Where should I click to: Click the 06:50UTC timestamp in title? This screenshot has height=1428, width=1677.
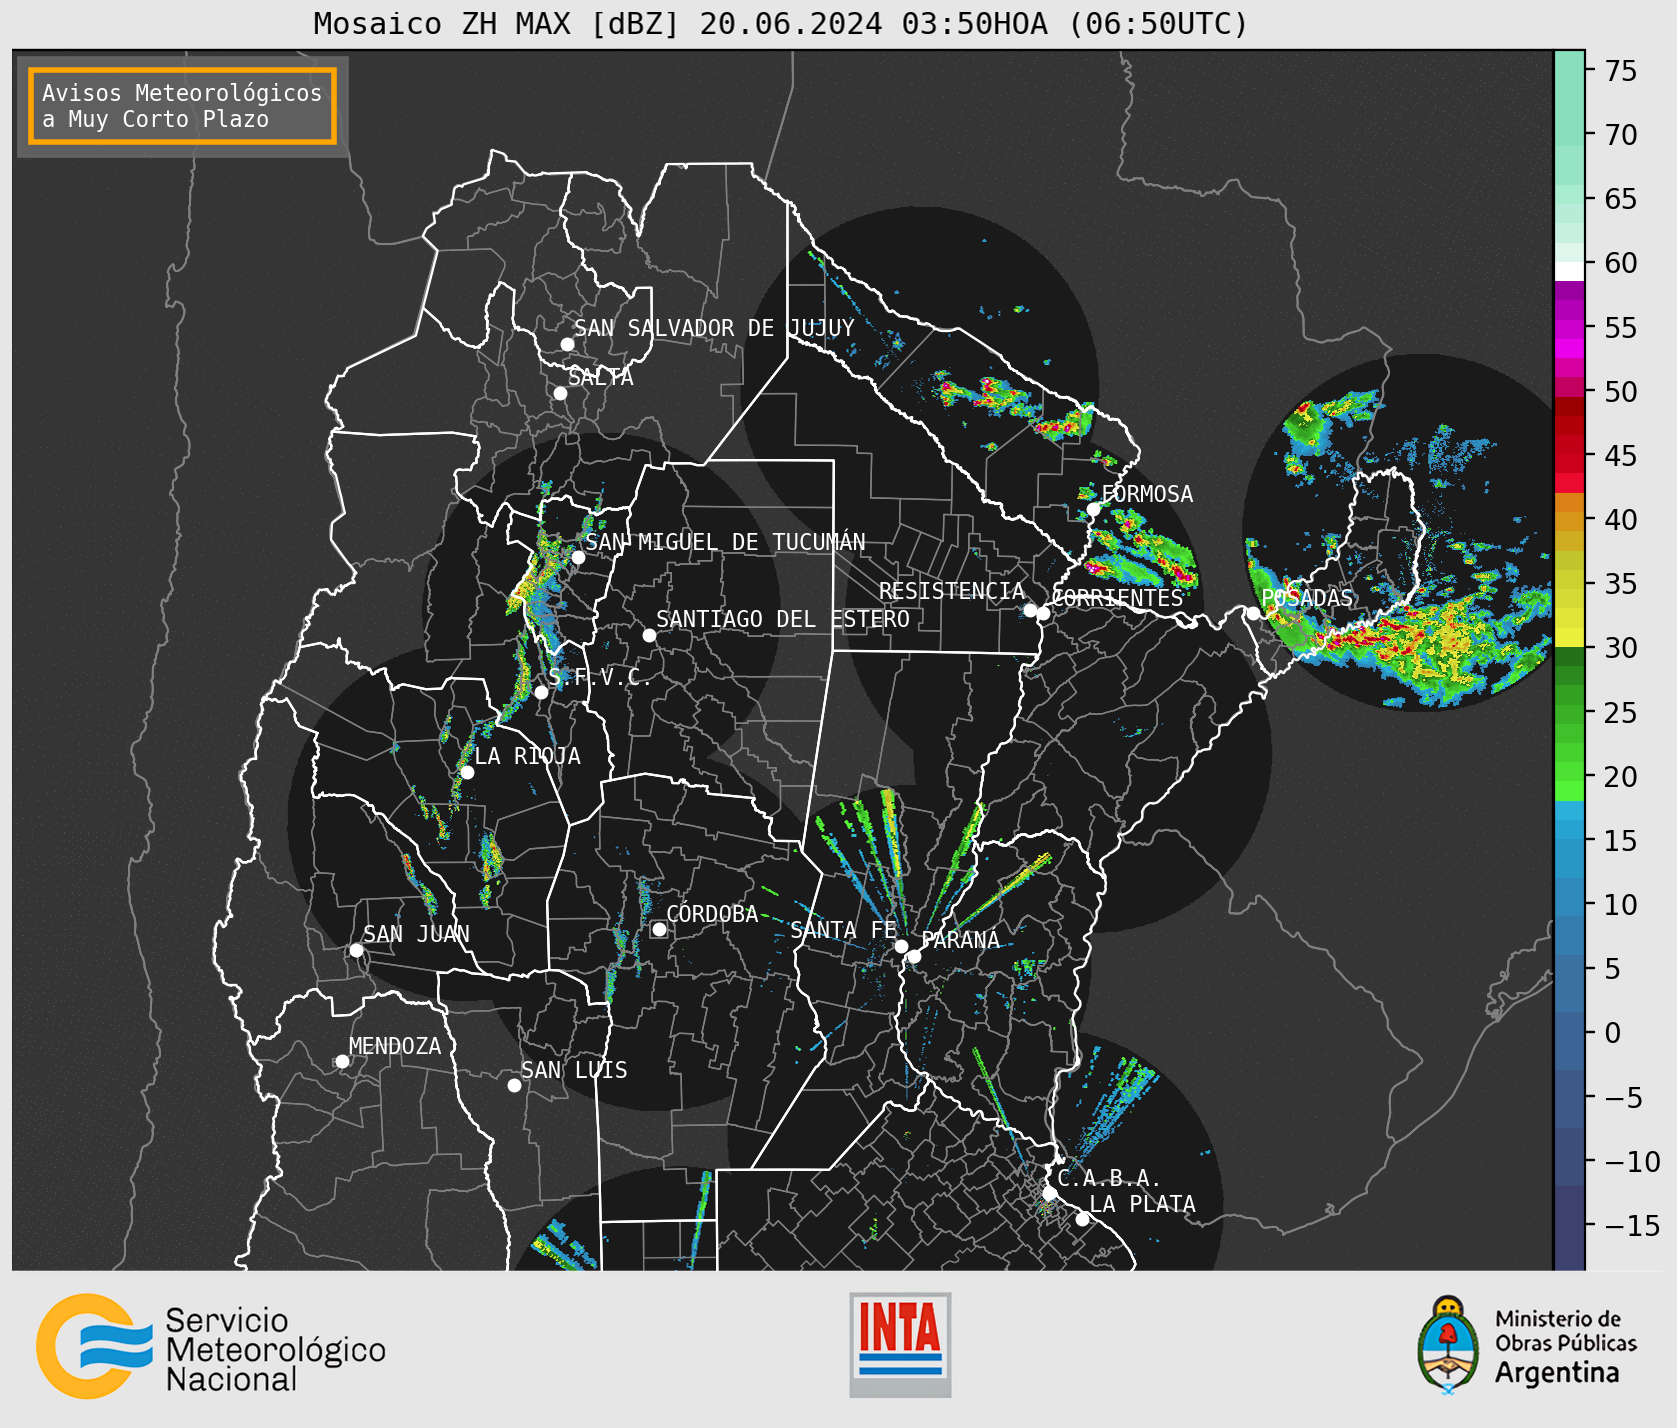(x=1158, y=23)
